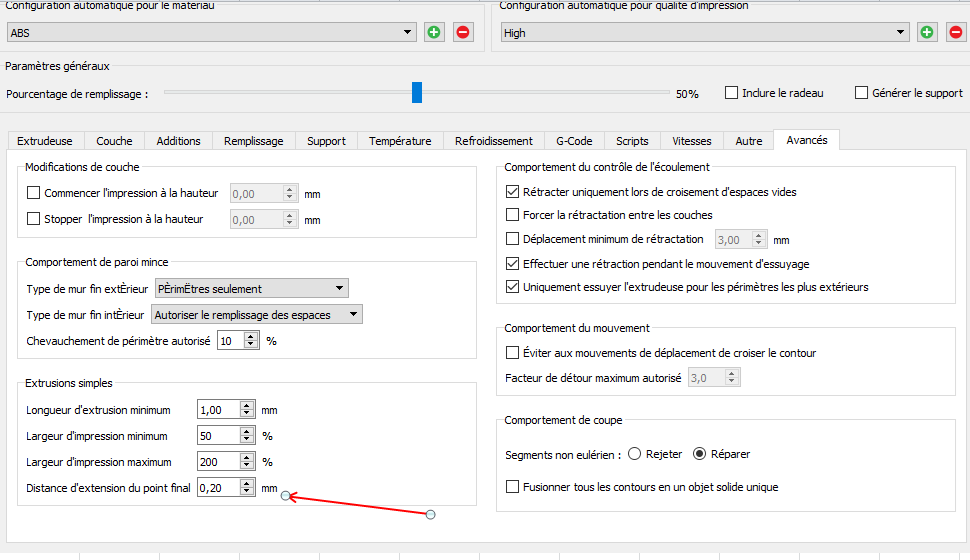This screenshot has height=560, width=970.
Task: Check Stopper l'impression à la hauteur
Action: [x=33, y=219]
